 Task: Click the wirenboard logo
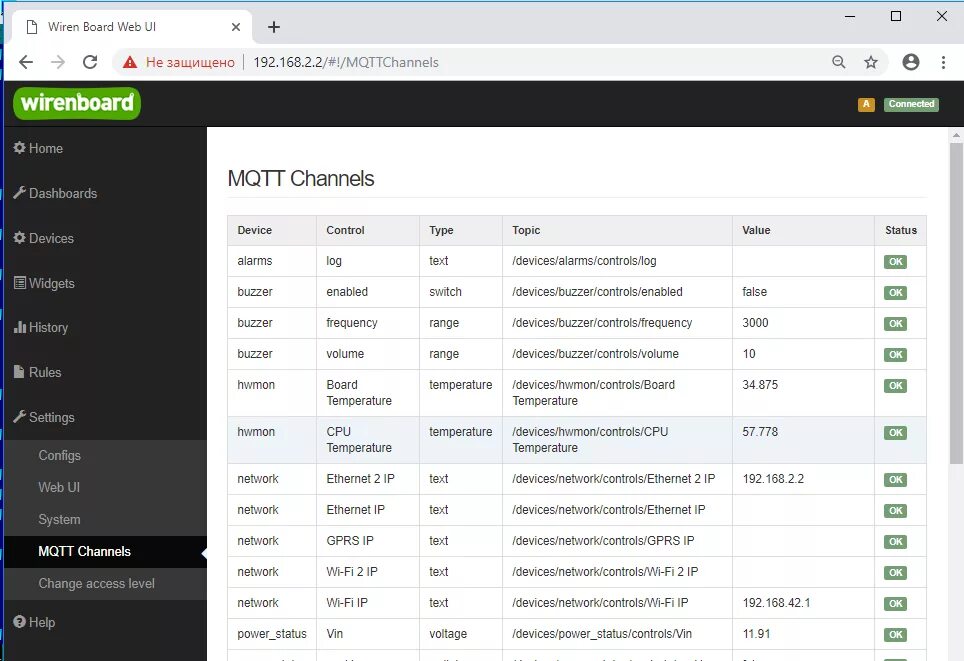pyautogui.click(x=77, y=103)
